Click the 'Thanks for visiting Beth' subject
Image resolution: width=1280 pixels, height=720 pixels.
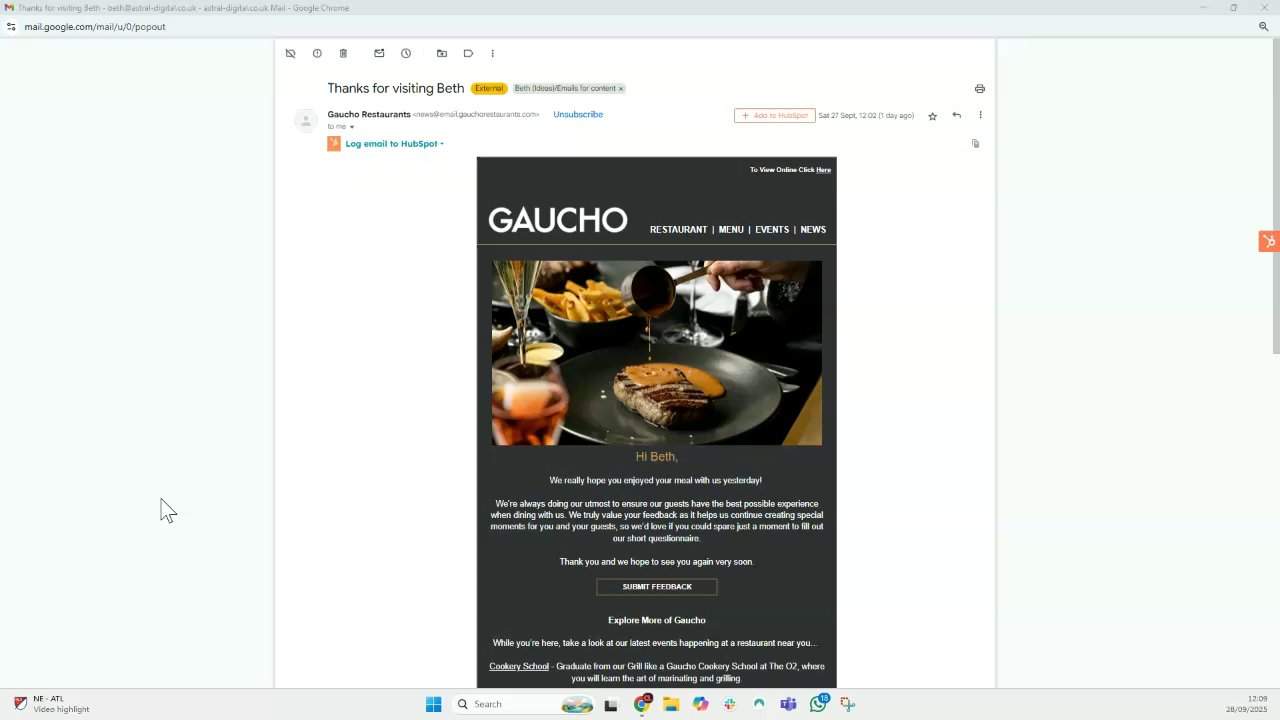(x=396, y=88)
